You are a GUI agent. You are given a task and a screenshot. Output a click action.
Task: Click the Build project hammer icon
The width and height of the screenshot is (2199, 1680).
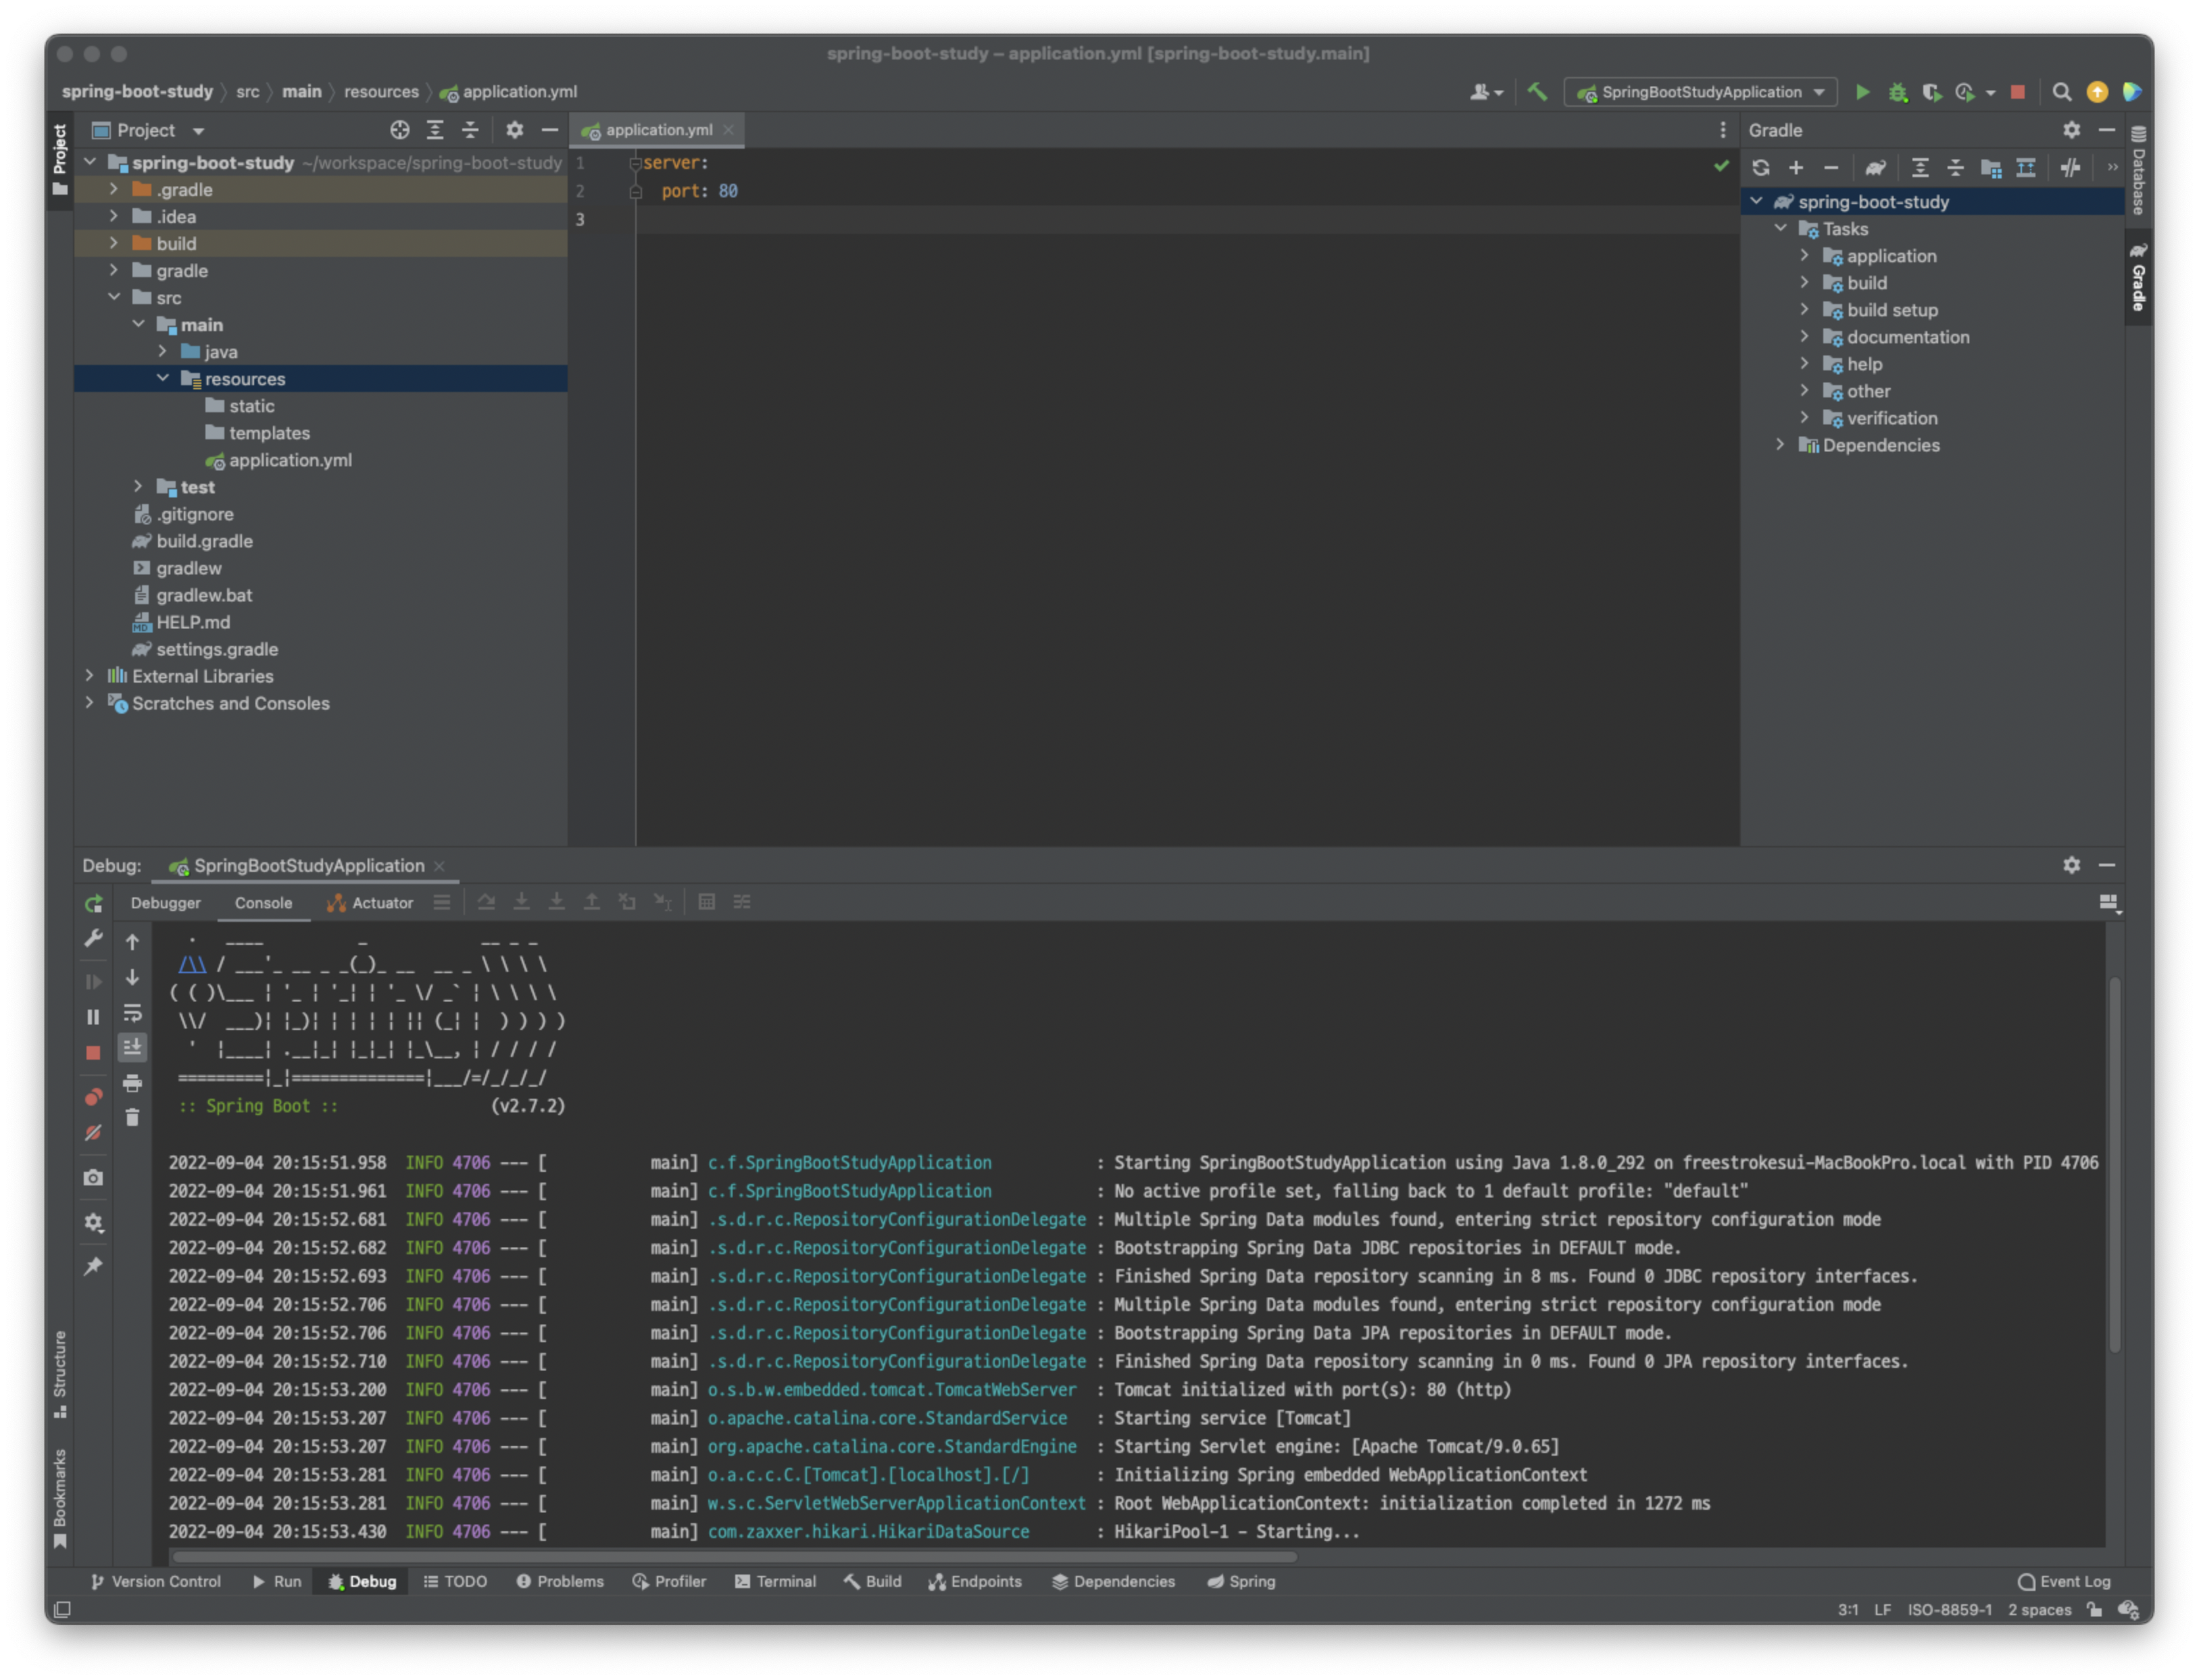tap(1537, 92)
